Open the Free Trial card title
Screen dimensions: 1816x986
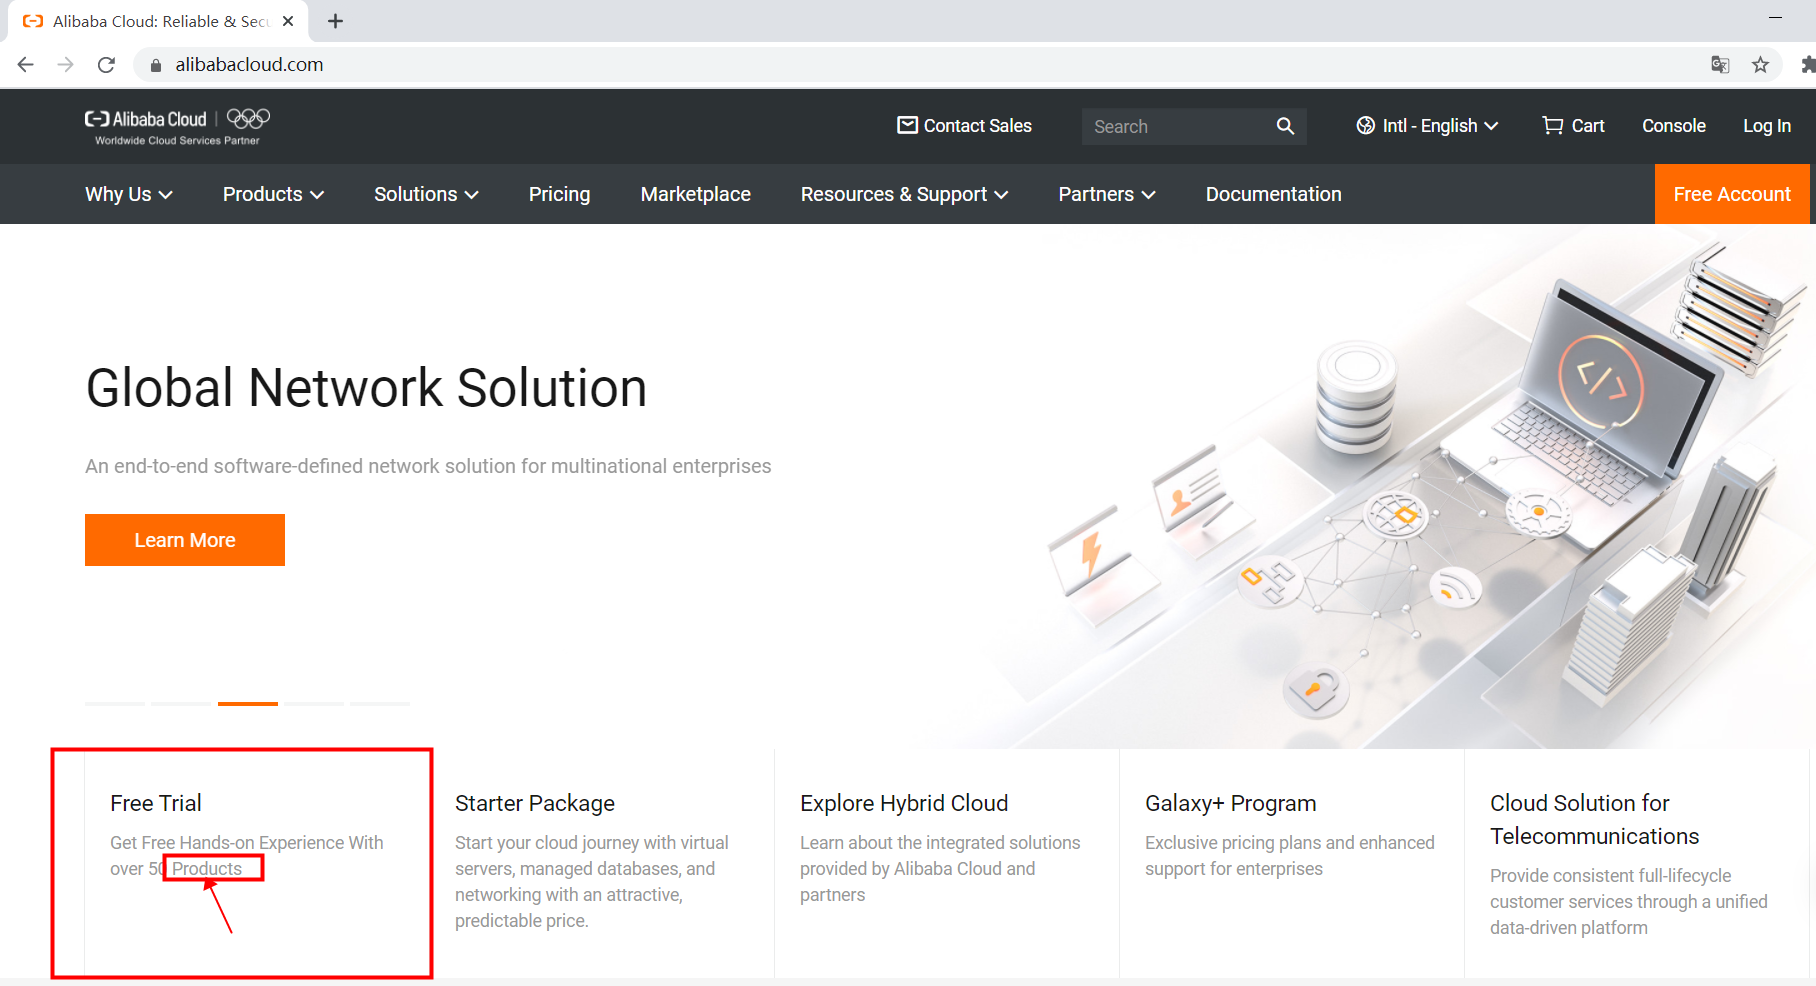[x=156, y=803]
